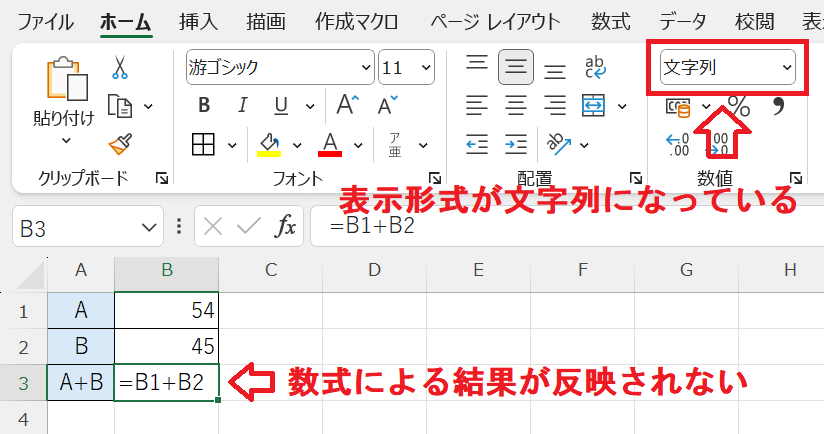Click the Accounting currency format icon
The height and width of the screenshot is (434, 824).
click(678, 107)
